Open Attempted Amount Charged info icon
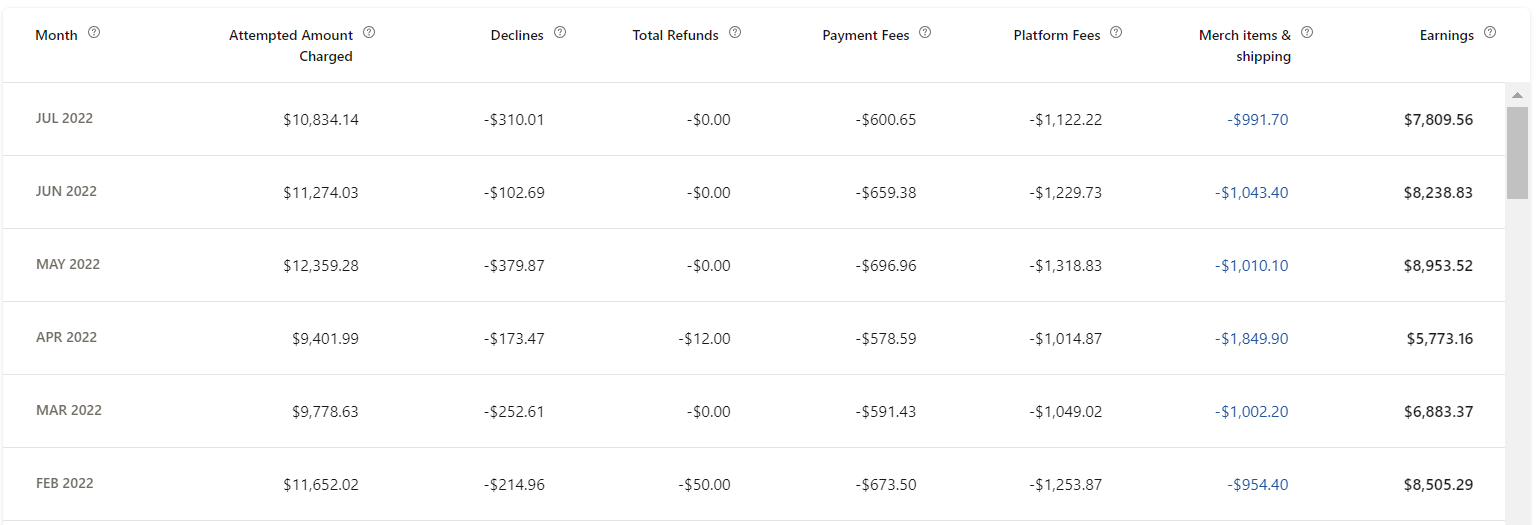Screen dimensions: 1536x525 pos(369,32)
